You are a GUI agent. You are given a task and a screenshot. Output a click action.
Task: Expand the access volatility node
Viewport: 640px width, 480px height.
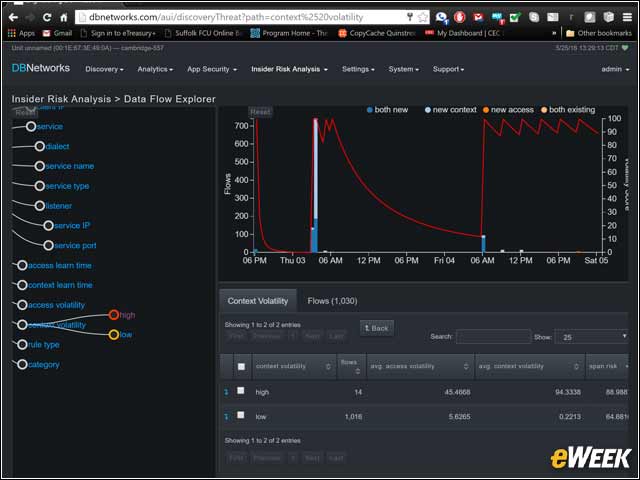(x=22, y=305)
